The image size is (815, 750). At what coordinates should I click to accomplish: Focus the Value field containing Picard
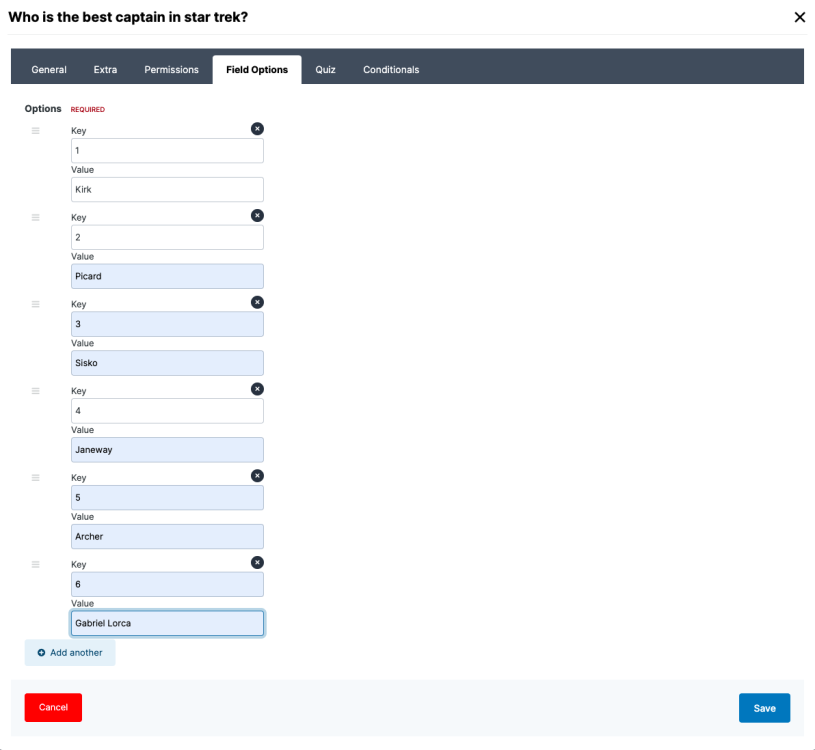point(167,277)
